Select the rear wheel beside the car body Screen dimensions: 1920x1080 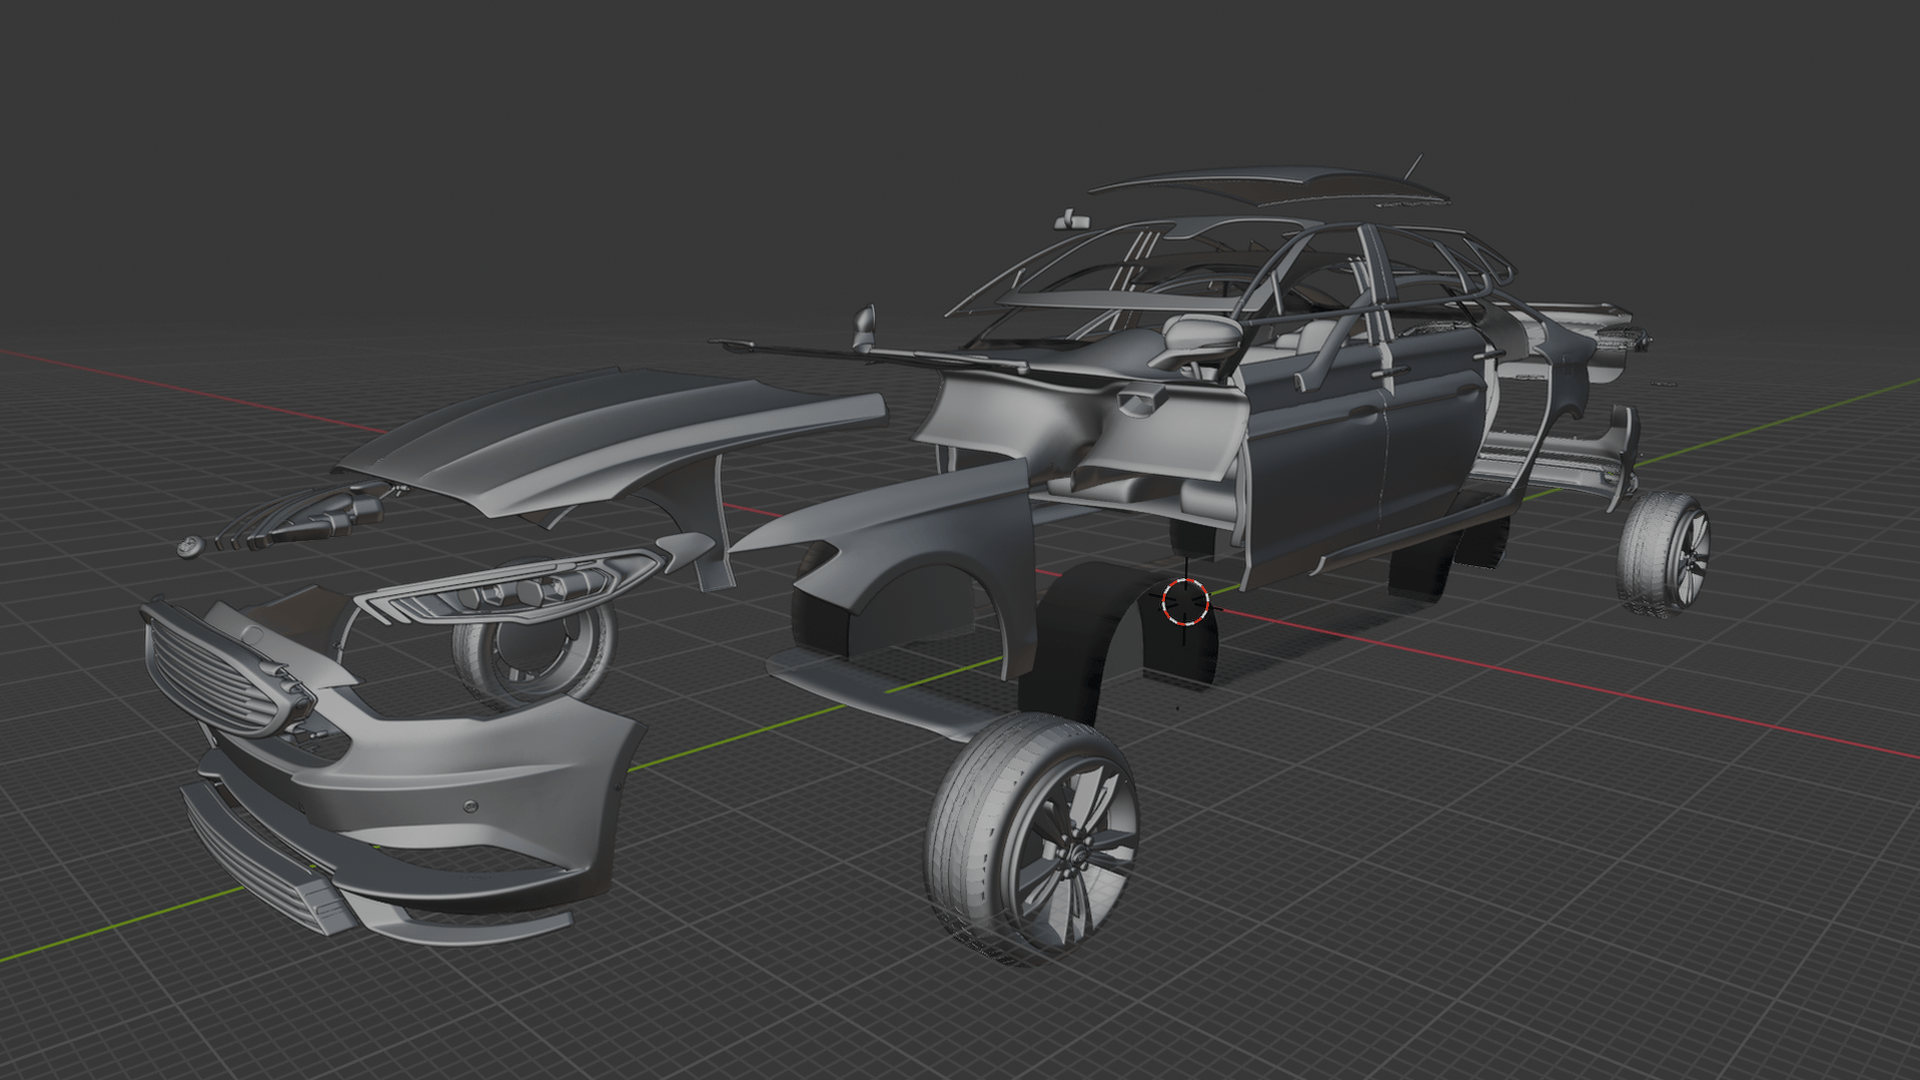coord(1663,553)
